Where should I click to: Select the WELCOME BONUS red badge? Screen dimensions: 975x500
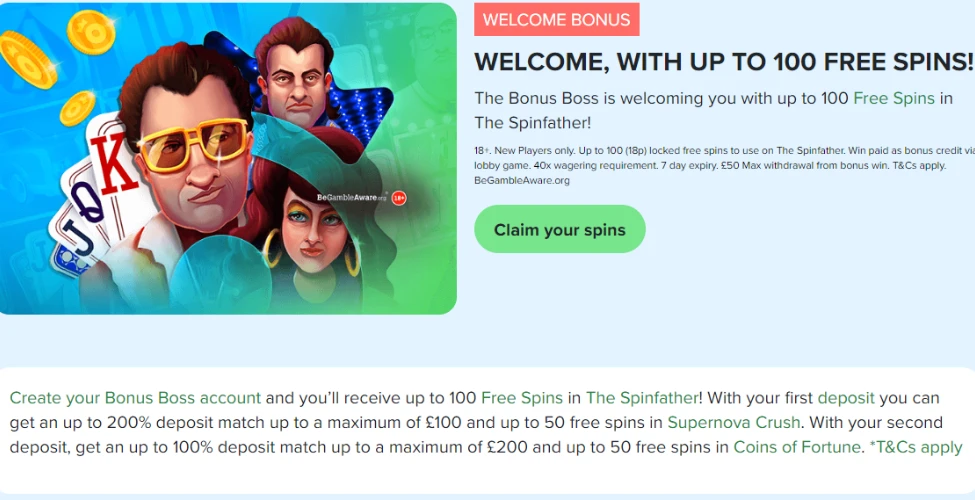pos(557,19)
